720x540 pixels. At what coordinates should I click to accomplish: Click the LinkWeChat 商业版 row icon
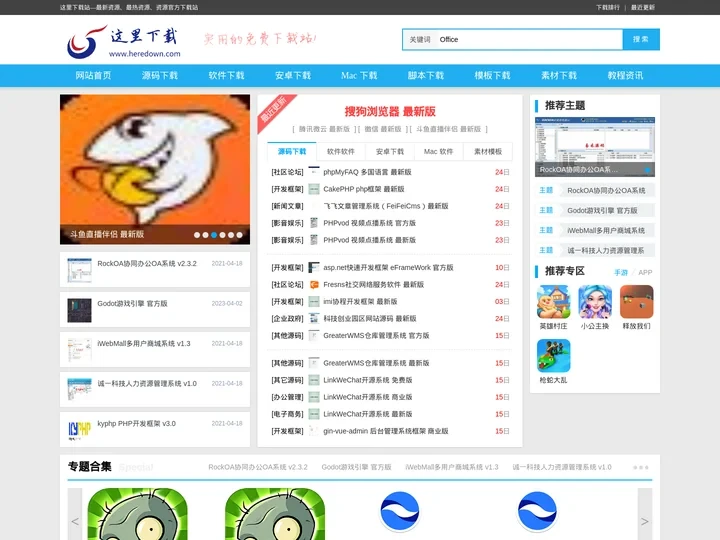pyautogui.click(x=314, y=397)
